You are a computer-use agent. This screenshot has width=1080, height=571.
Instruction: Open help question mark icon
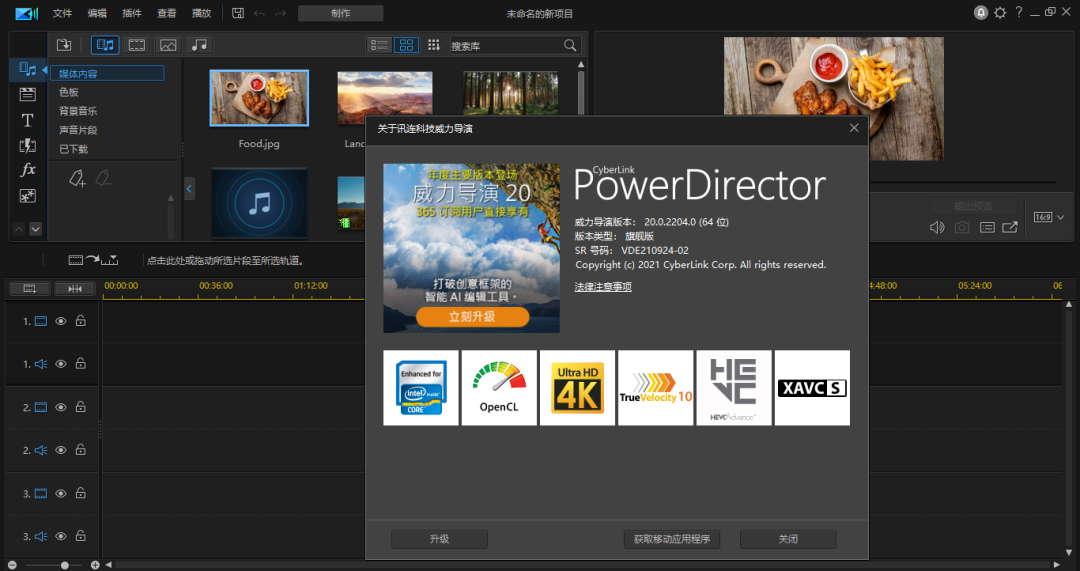click(1019, 12)
